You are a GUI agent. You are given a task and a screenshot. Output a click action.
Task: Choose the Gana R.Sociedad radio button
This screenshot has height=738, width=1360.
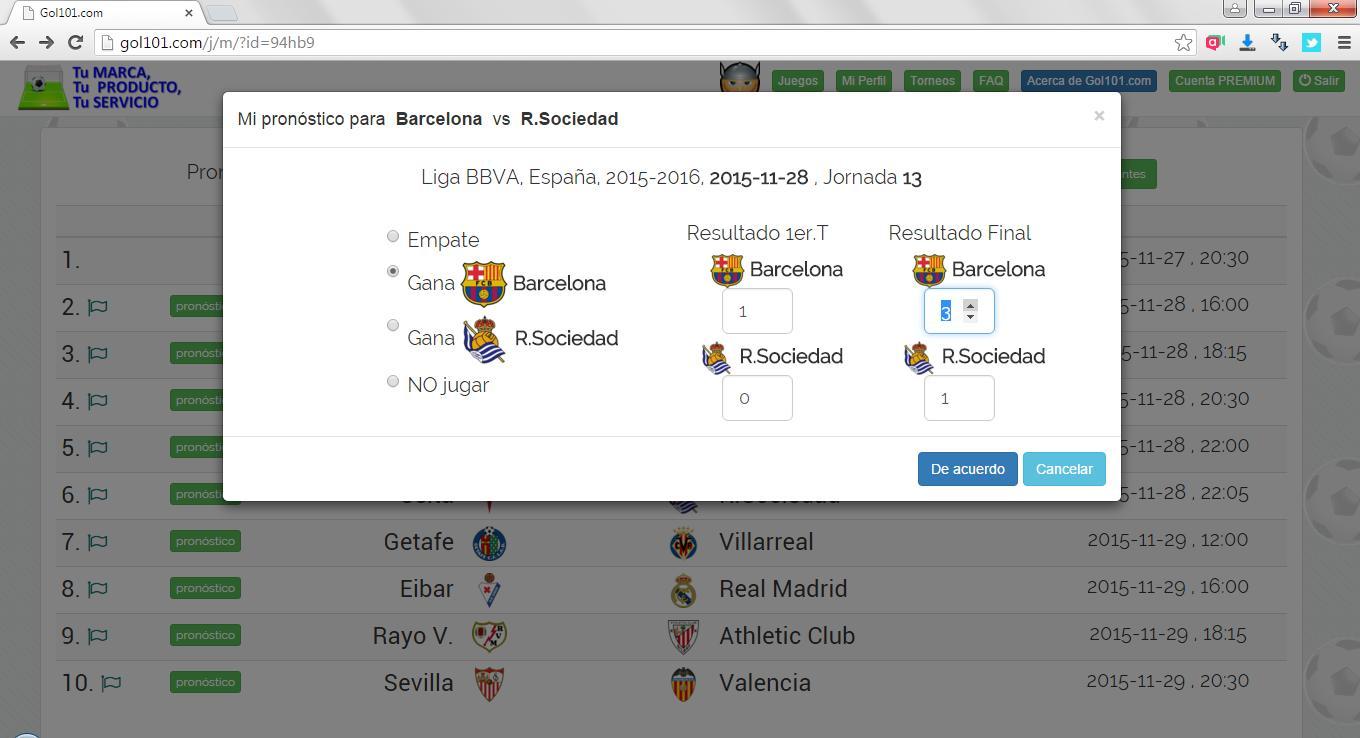coord(393,325)
